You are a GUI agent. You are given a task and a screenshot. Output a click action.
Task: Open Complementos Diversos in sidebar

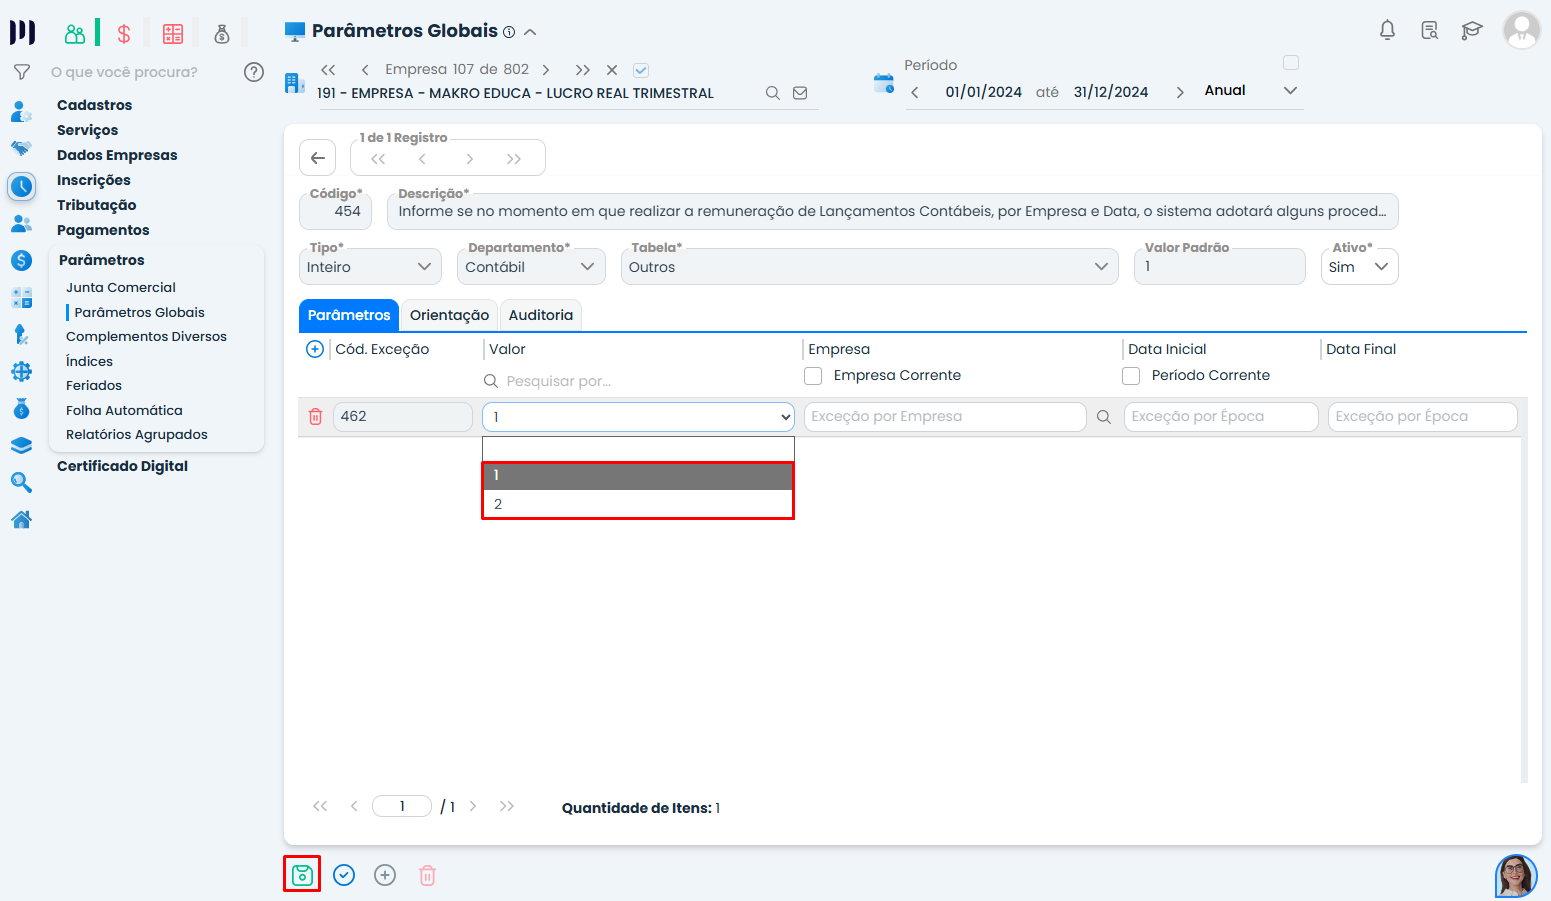(146, 337)
